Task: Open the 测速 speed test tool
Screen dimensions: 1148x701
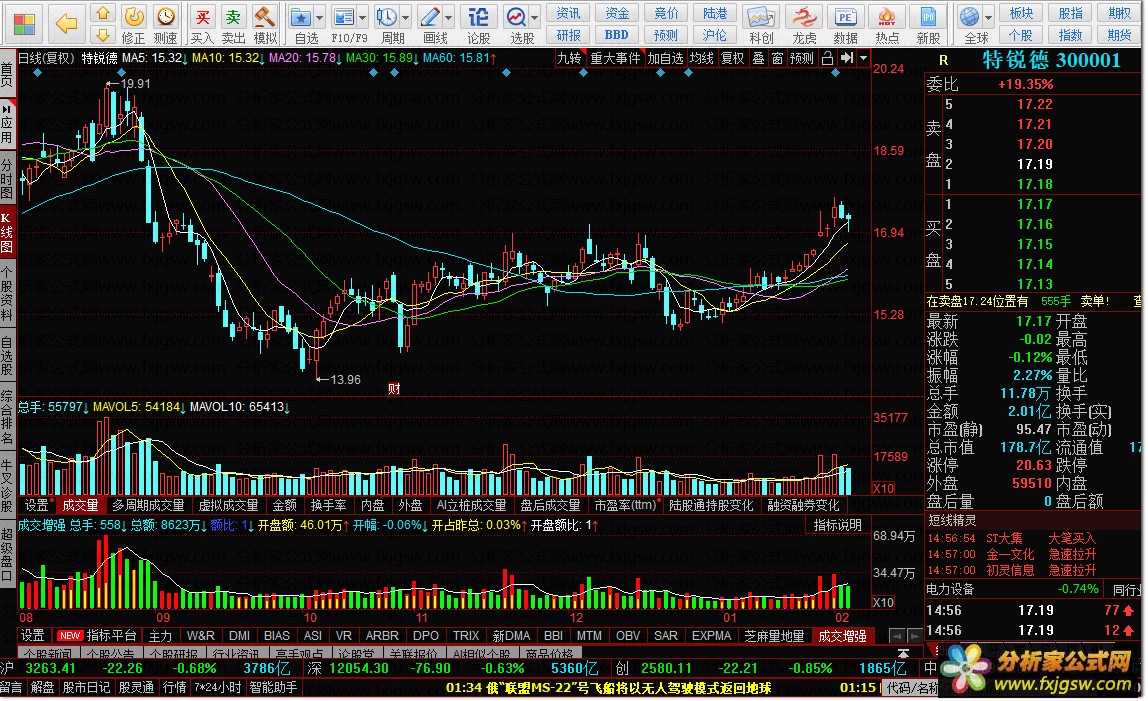Action: [x=165, y=23]
